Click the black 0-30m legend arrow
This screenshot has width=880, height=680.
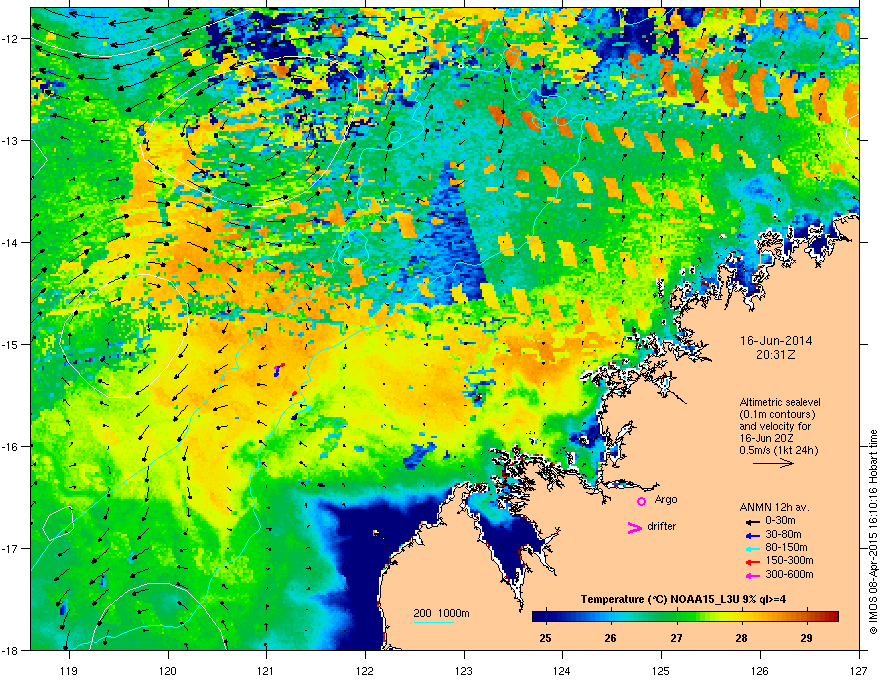(753, 522)
